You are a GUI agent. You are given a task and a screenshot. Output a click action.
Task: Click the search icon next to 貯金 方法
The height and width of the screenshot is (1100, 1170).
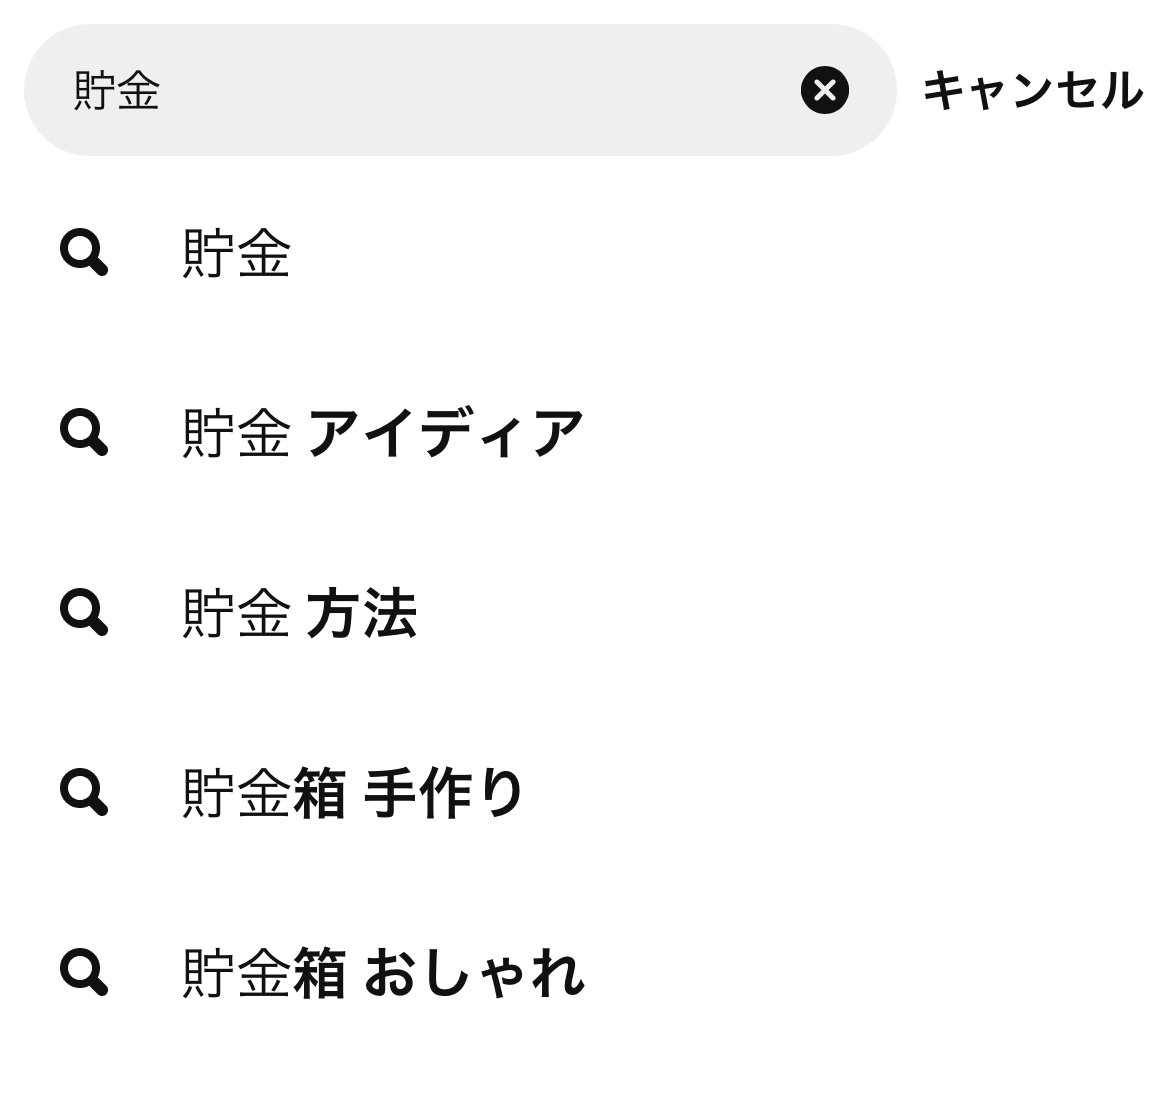[84, 612]
